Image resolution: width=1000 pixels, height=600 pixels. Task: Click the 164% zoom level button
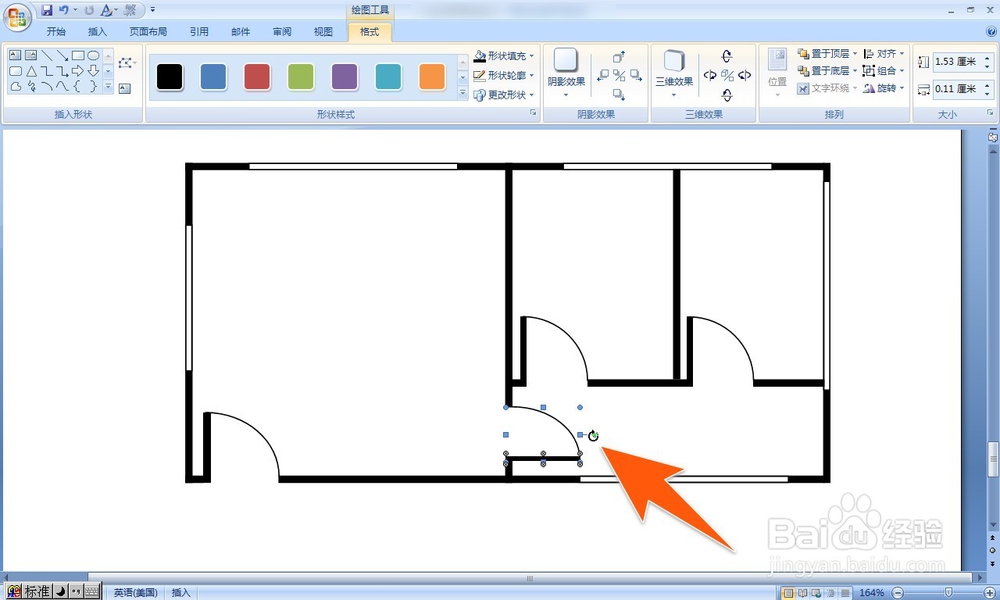click(x=871, y=593)
